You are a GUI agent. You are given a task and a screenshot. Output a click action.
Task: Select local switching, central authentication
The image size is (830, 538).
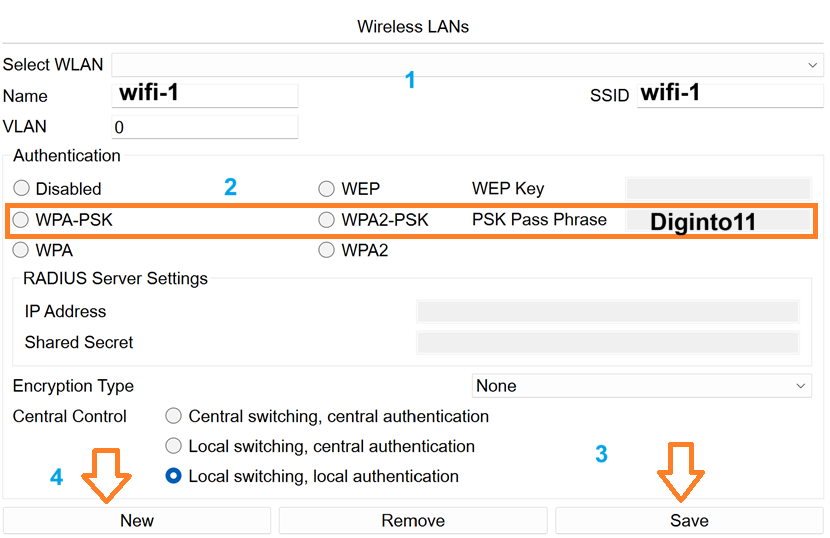pos(174,446)
